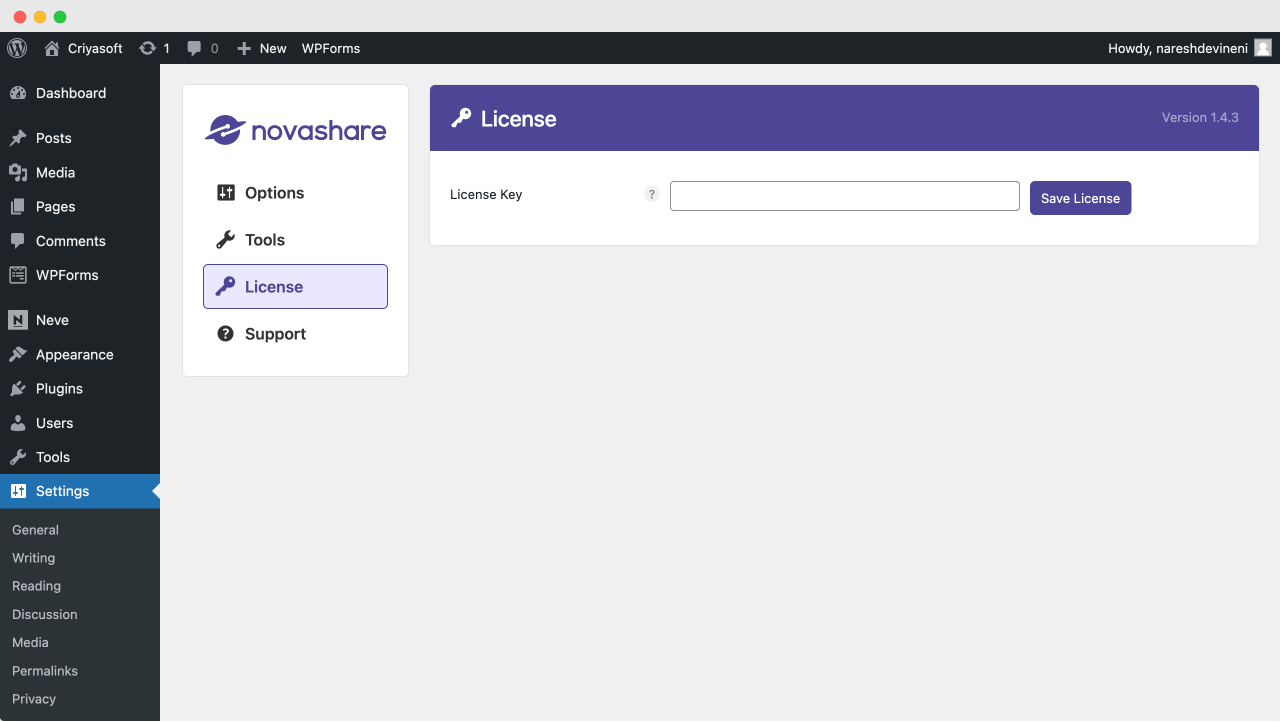Screen dimensions: 1280x722
Task: Open the New content menu in admin bar
Action: [x=262, y=48]
